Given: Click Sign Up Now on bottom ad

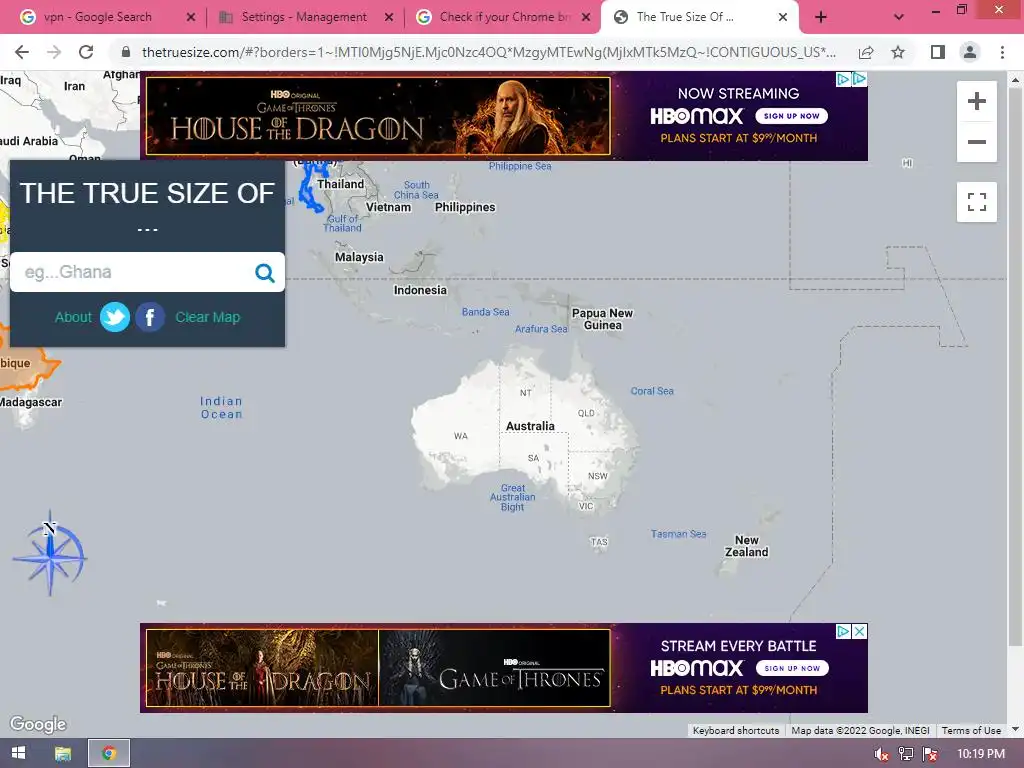Looking at the screenshot, I should point(792,669).
